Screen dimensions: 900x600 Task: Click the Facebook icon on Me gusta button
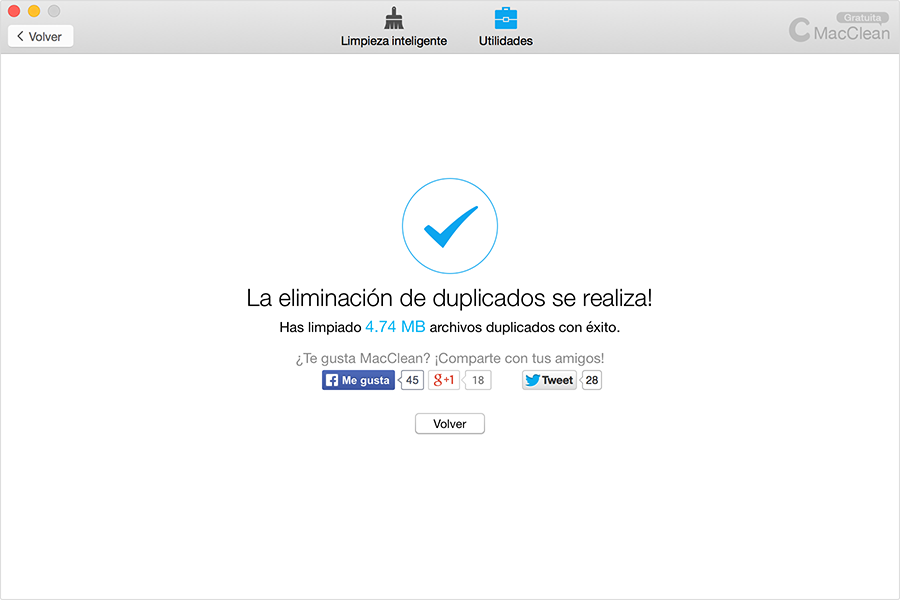(x=332, y=380)
